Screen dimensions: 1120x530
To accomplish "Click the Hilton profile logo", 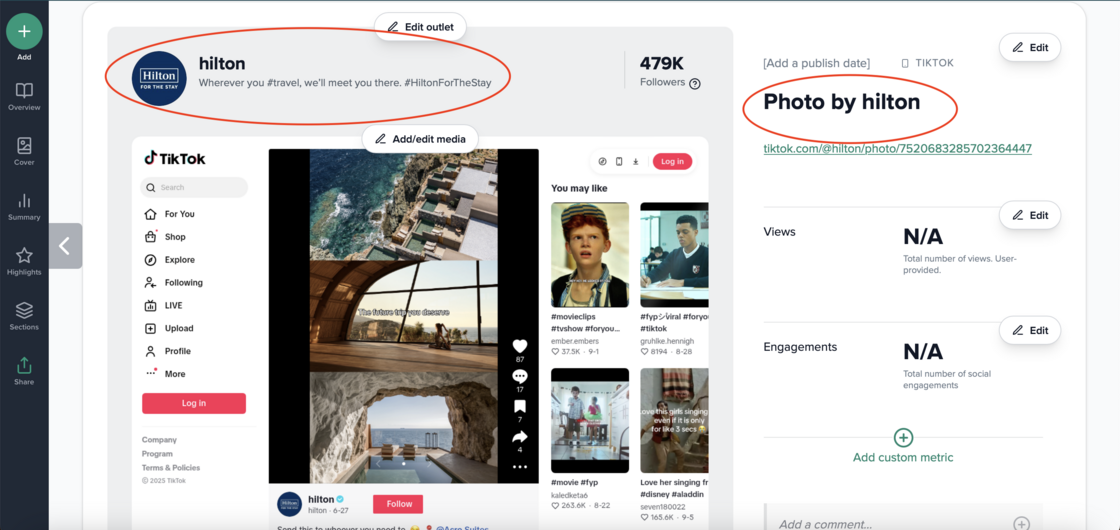I will coord(159,79).
